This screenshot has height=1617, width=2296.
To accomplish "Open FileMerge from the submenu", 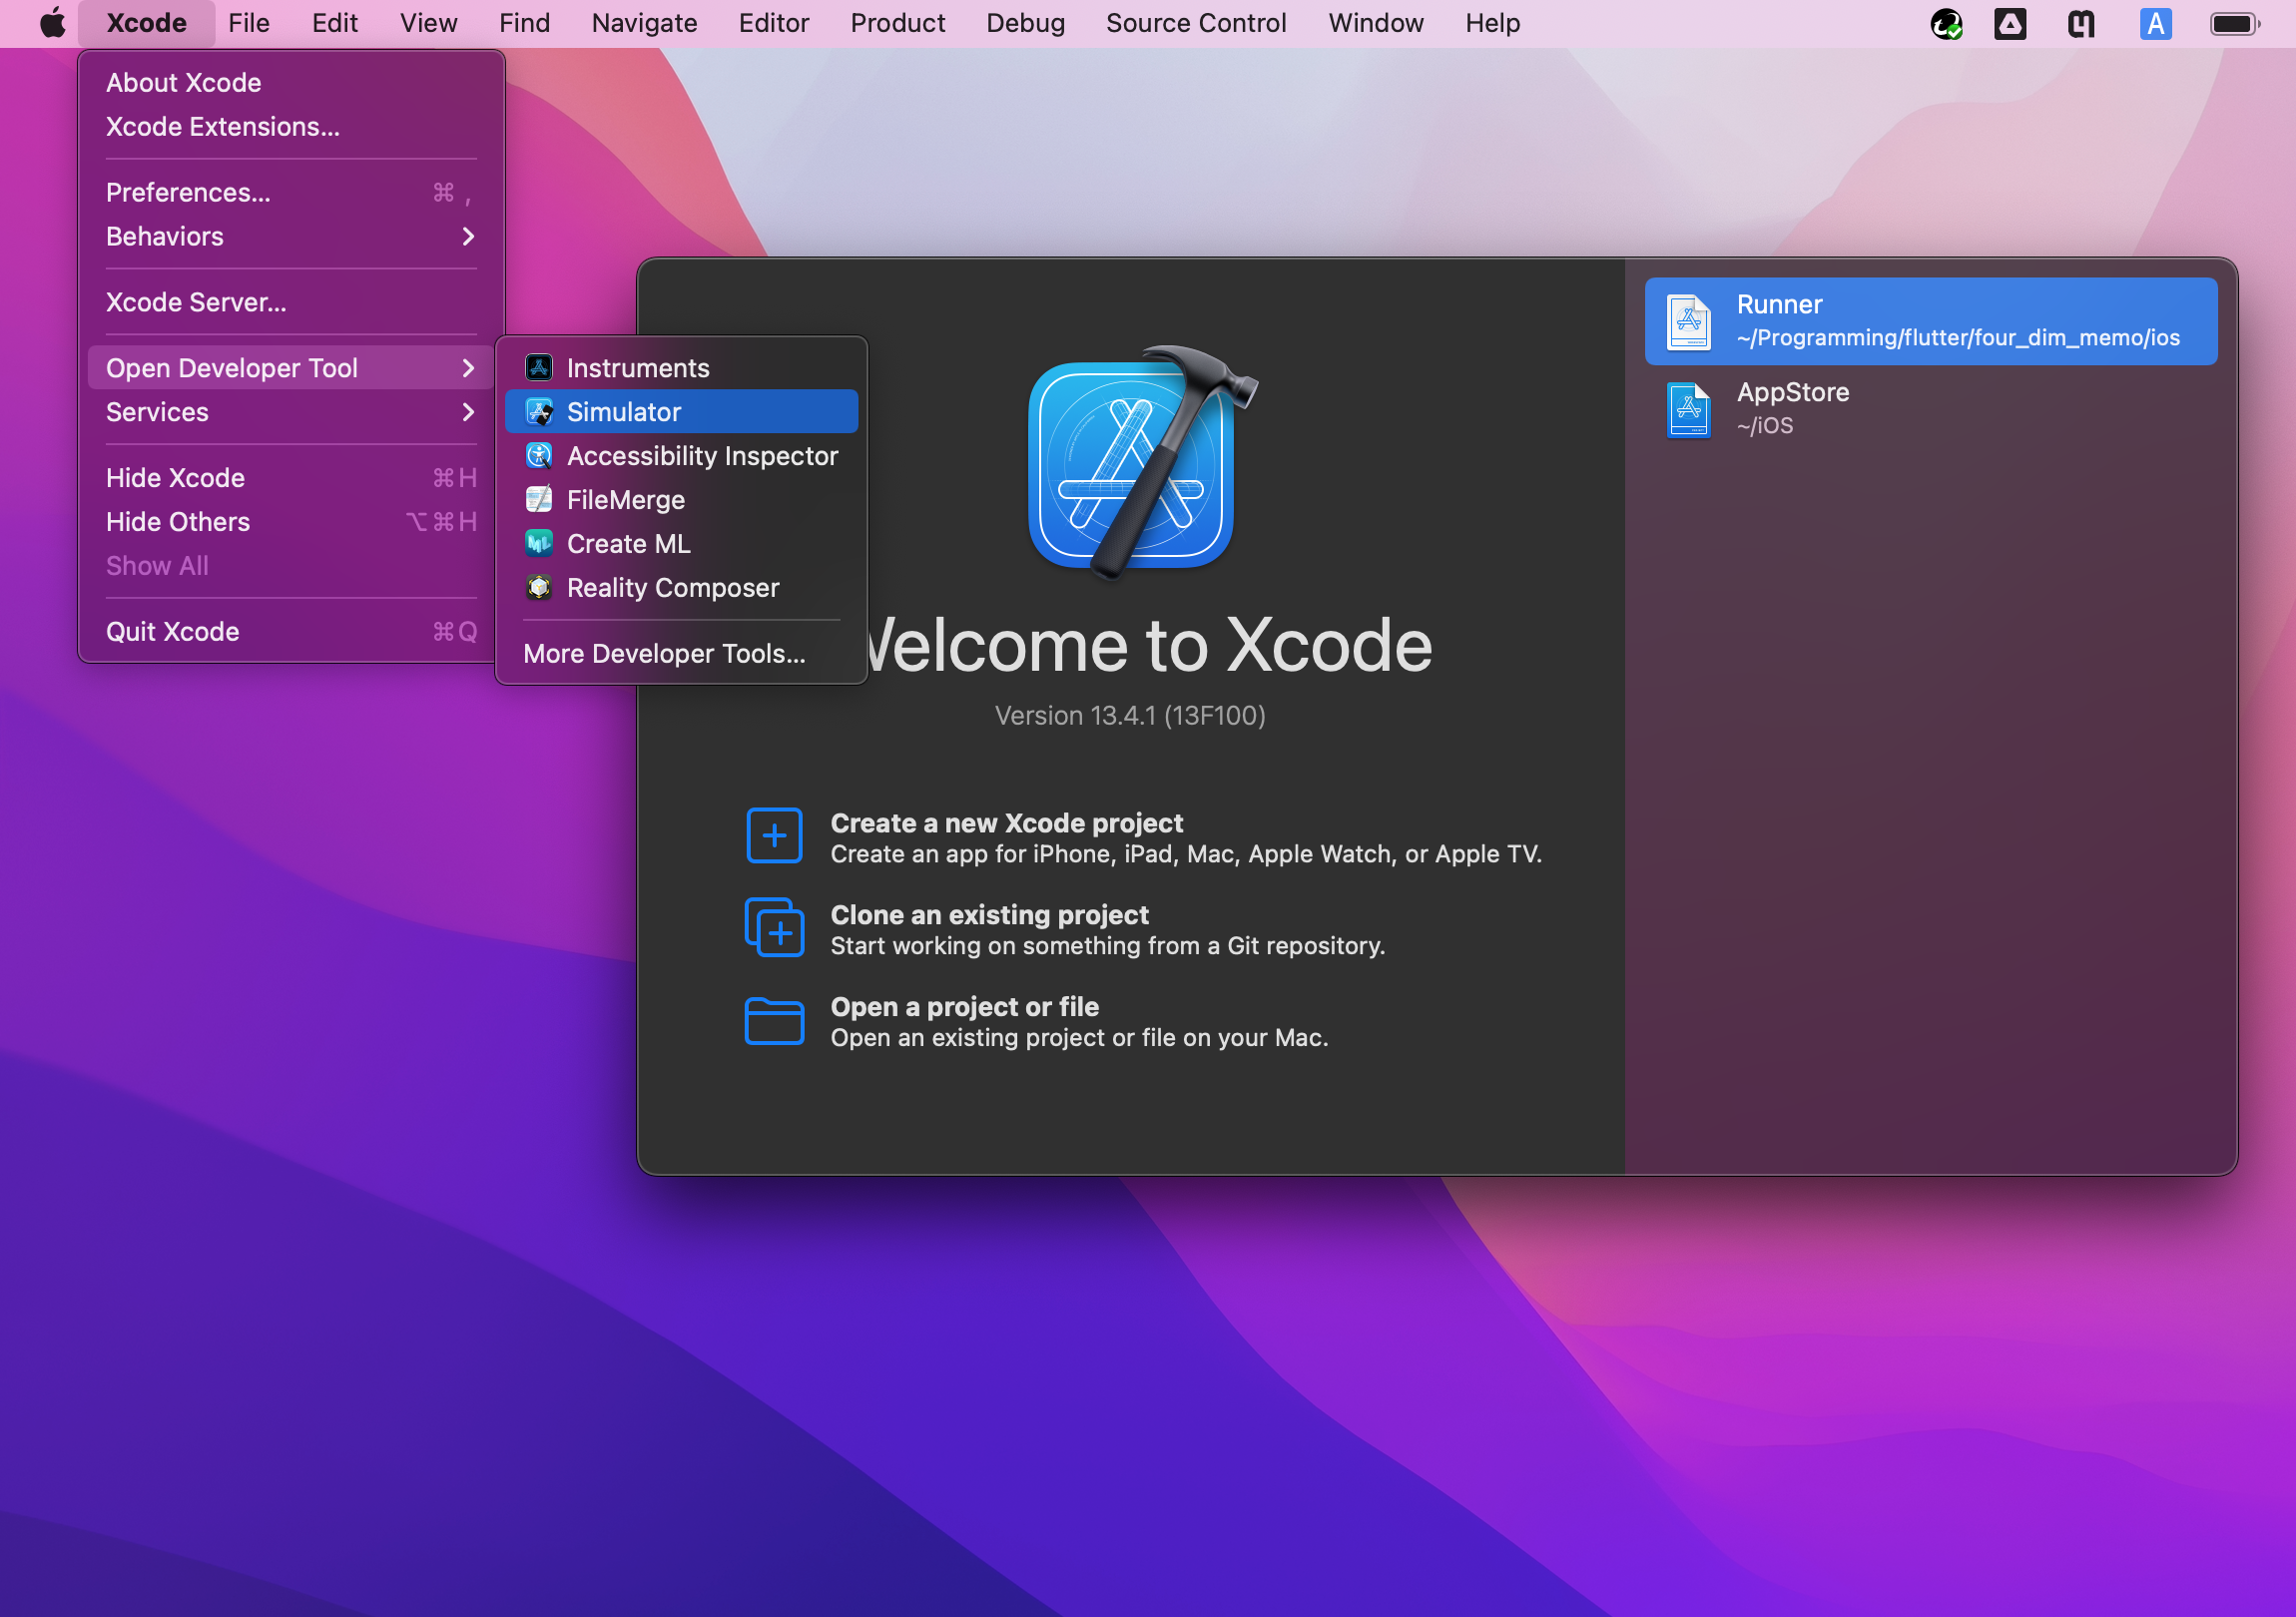I will coord(681,500).
